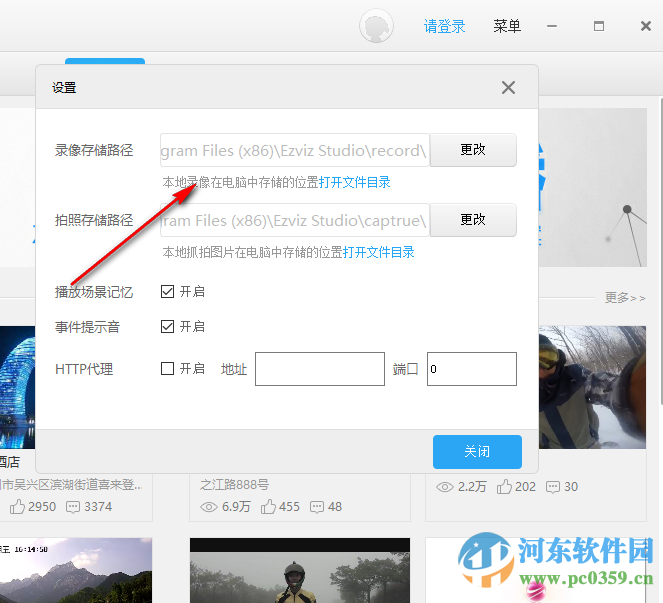Open the mountain scenery camera thumbnail
This screenshot has width=663, height=603.
[76, 570]
